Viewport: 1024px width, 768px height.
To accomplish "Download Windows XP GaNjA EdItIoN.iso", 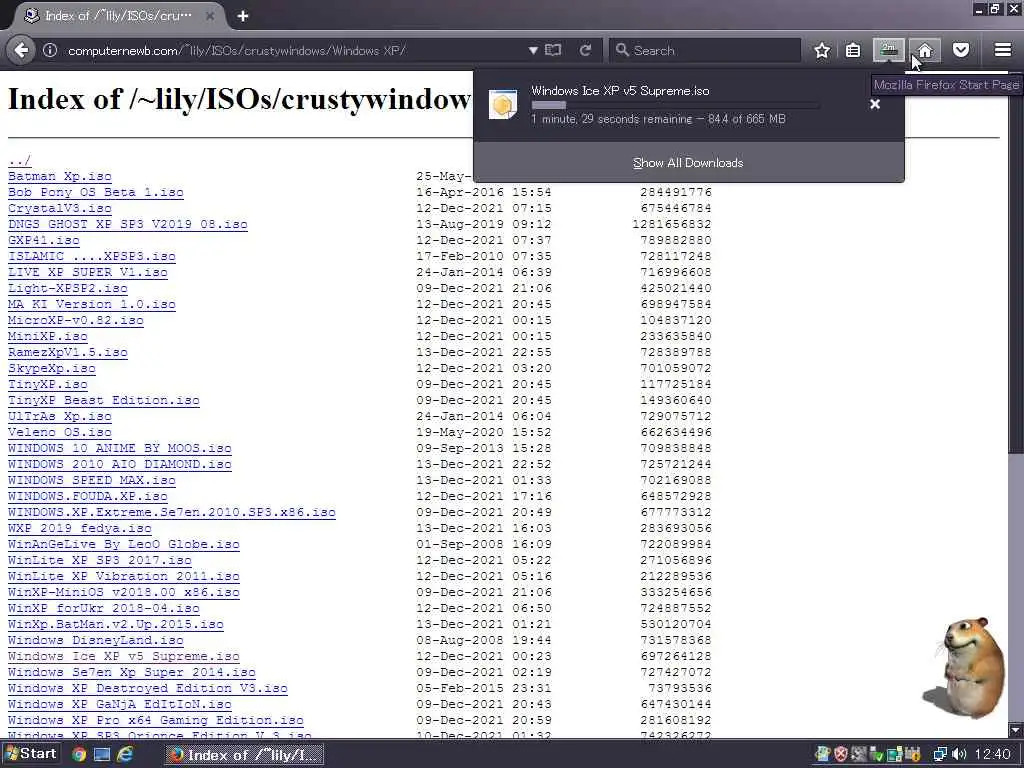I will [120, 704].
